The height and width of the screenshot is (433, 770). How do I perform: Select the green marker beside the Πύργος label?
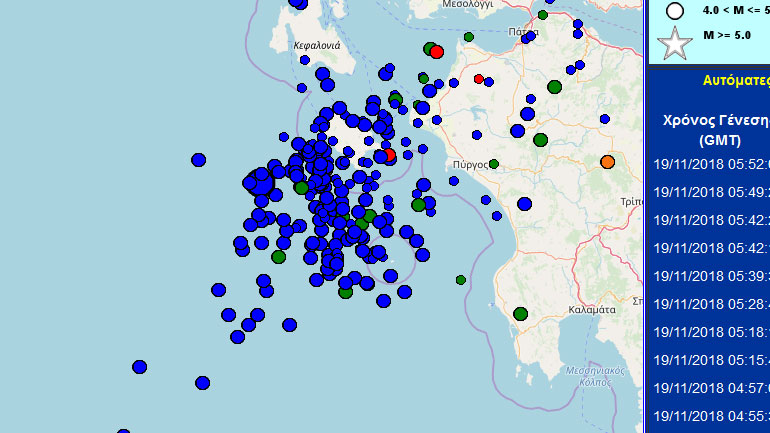click(493, 164)
